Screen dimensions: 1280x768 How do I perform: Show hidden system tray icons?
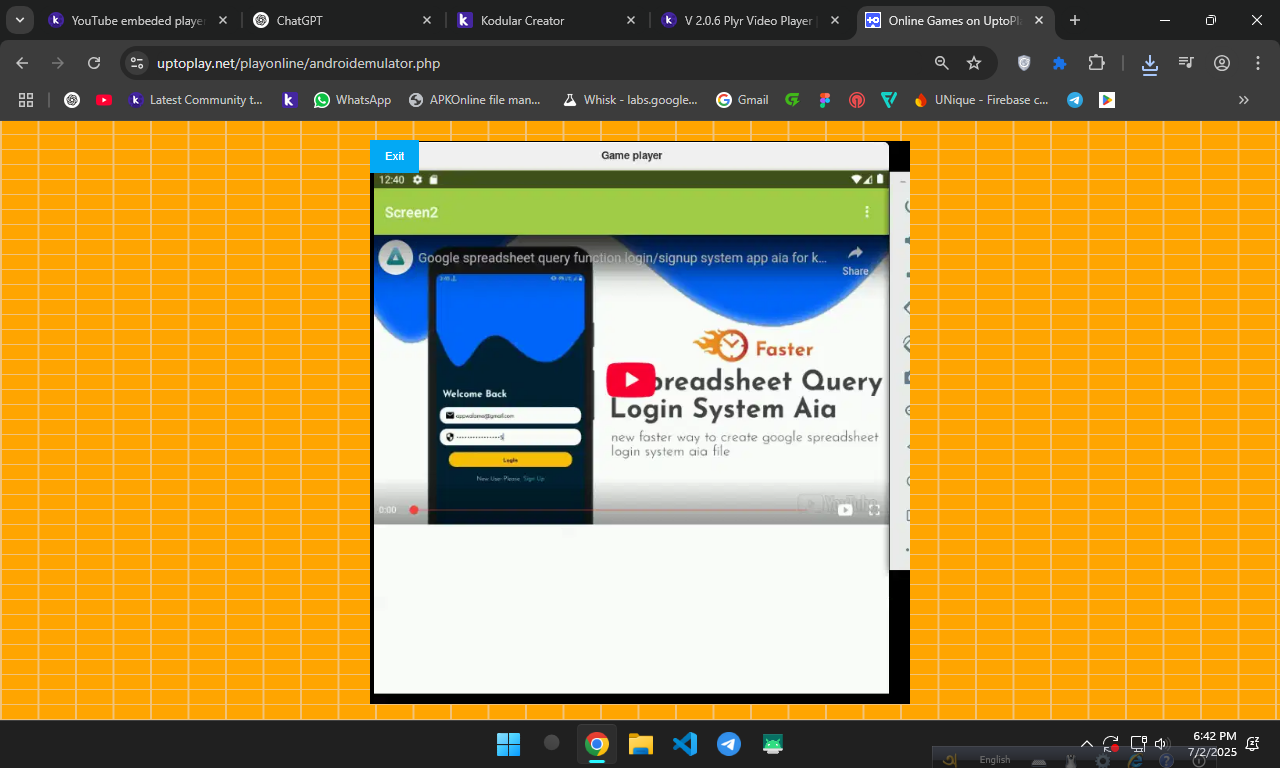coord(1087,744)
